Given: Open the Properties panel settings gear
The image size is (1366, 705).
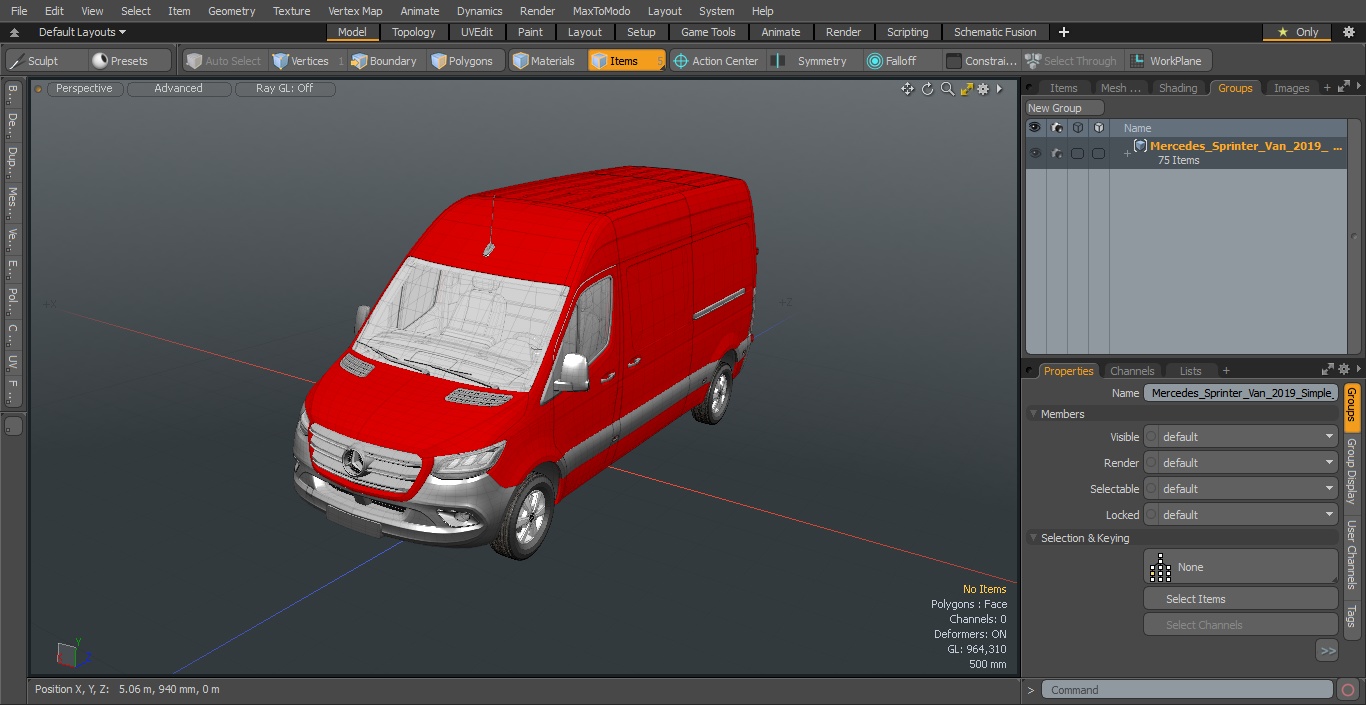Looking at the screenshot, I should click(x=1344, y=370).
